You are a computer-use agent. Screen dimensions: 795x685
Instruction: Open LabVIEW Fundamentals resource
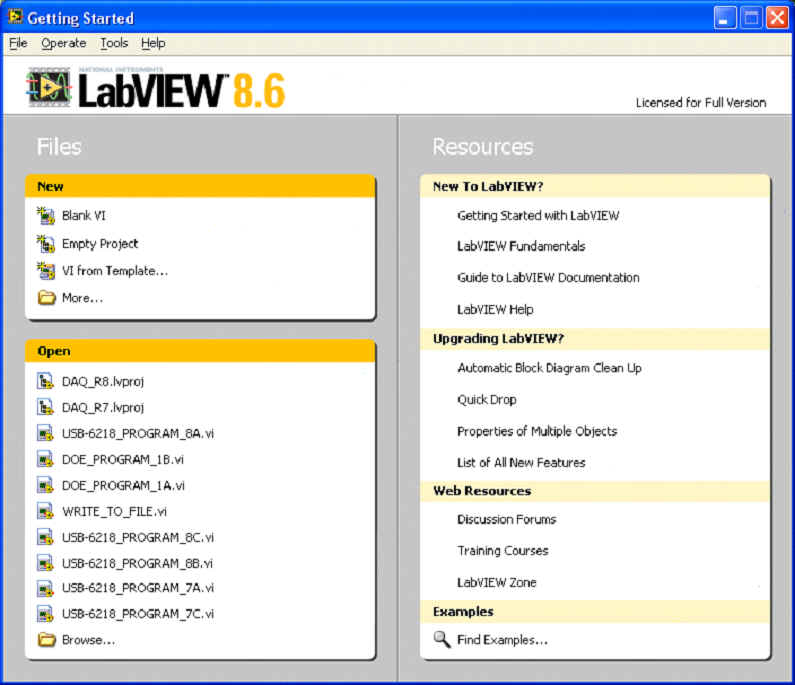click(x=521, y=246)
